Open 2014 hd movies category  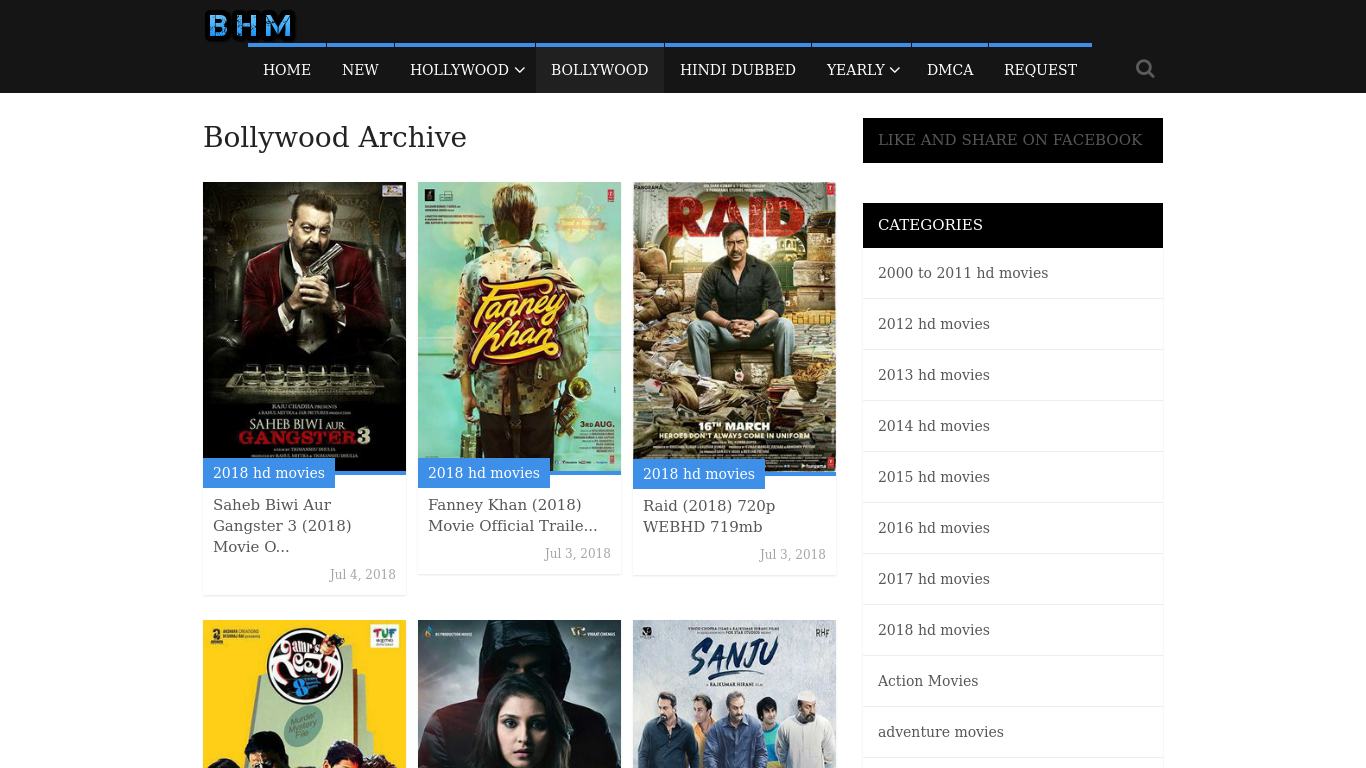tap(934, 426)
